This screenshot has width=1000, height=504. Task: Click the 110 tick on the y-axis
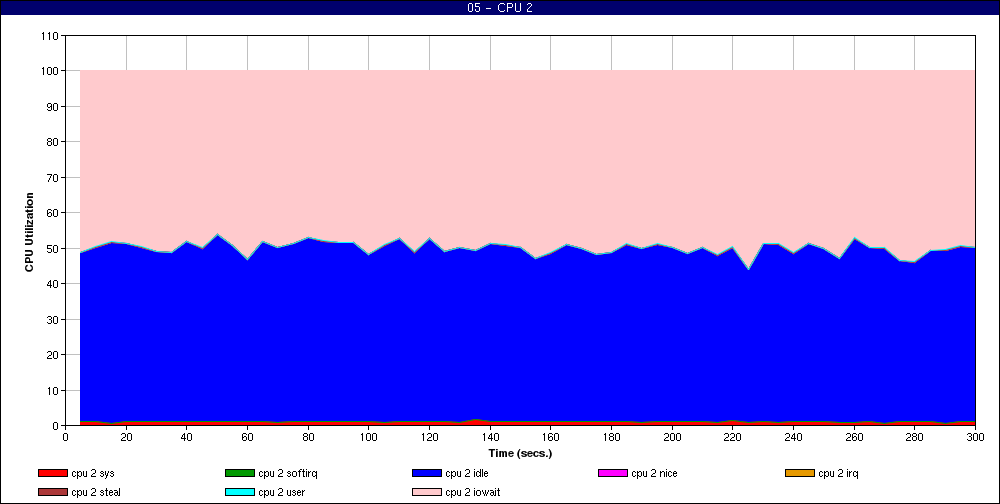tap(49, 36)
